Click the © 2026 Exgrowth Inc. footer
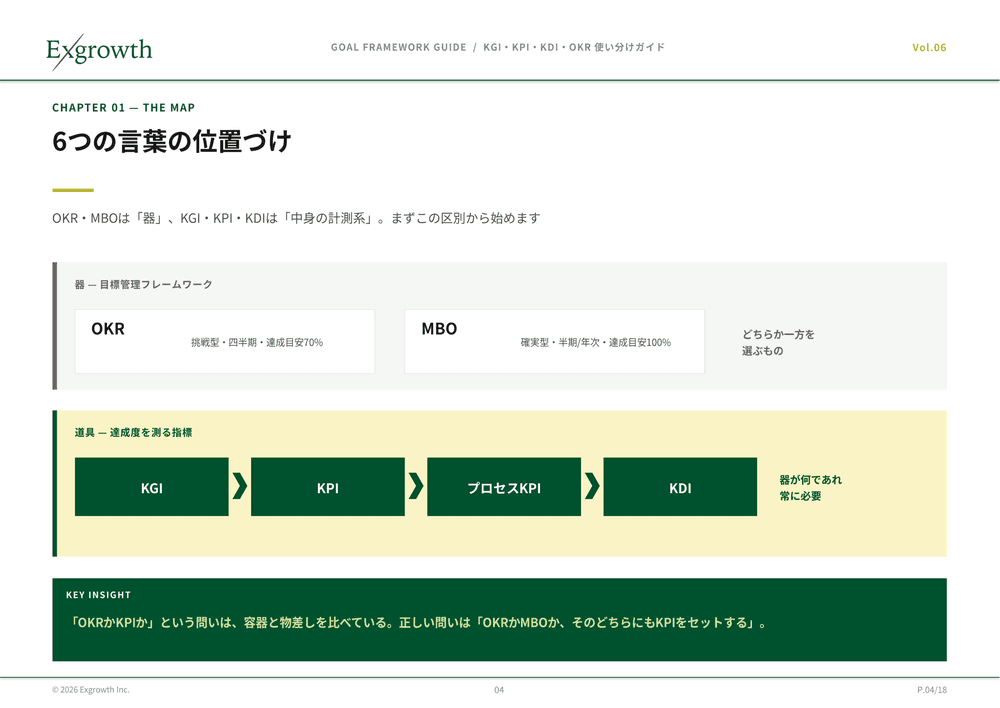 point(91,690)
